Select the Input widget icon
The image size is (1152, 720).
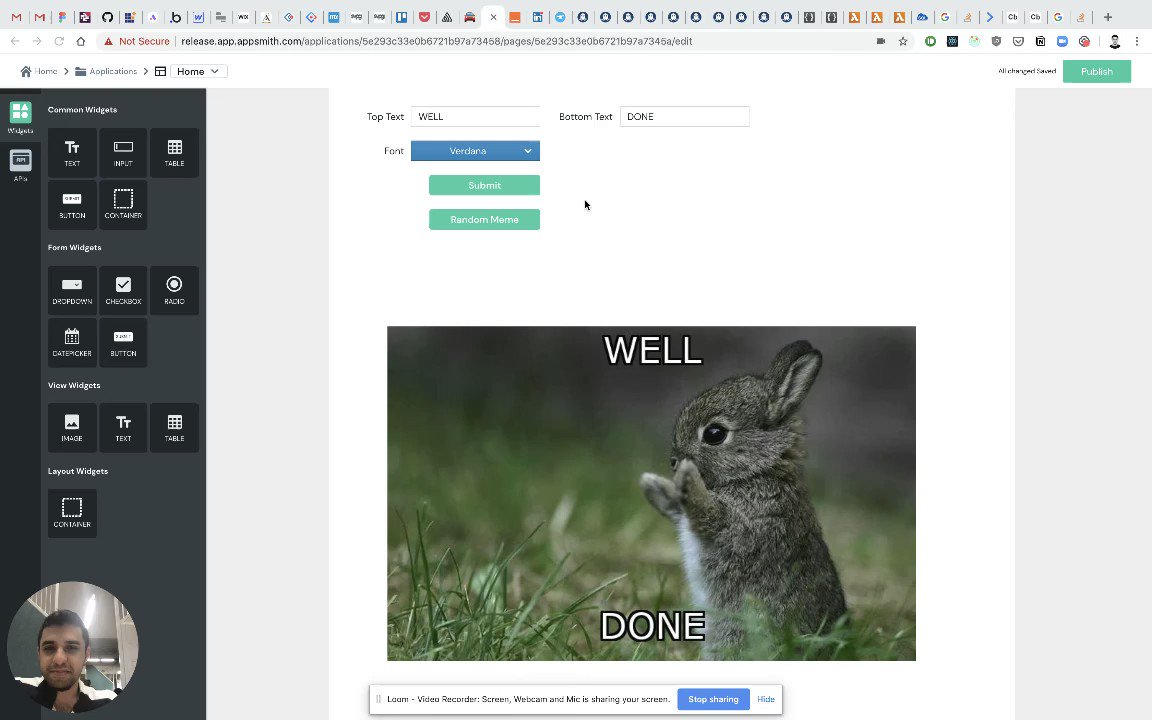123,153
